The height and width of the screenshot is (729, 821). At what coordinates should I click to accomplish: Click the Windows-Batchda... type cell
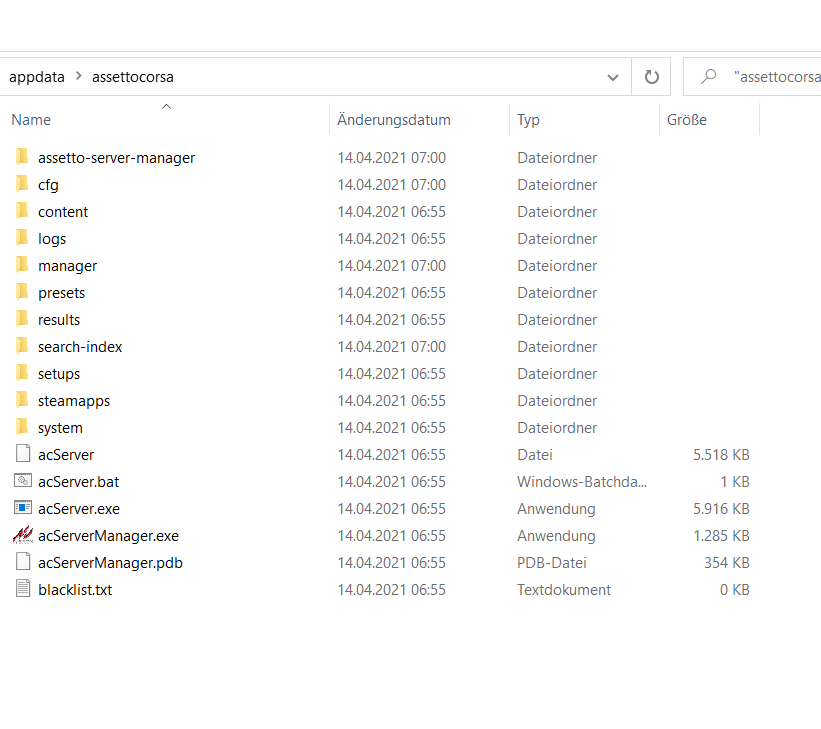(x=582, y=482)
